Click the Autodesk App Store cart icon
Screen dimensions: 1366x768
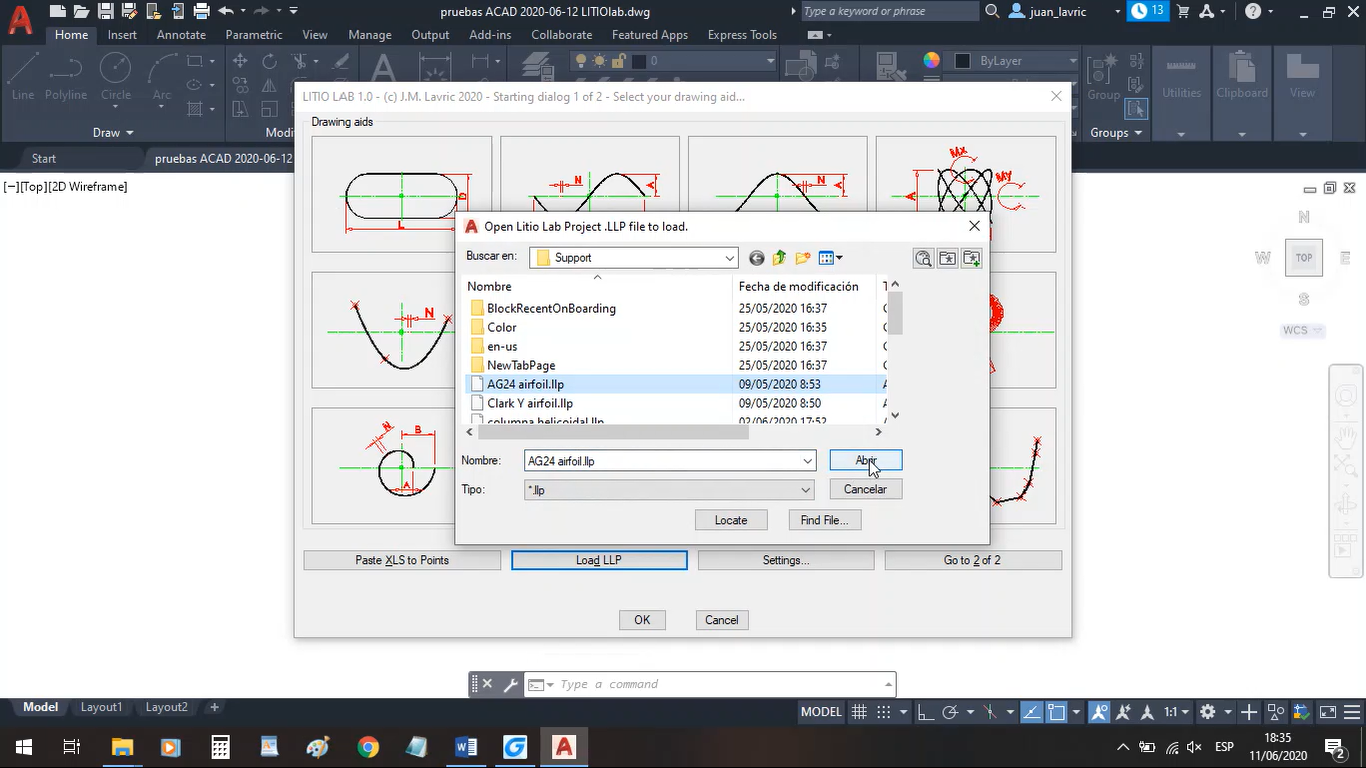tap(1185, 11)
